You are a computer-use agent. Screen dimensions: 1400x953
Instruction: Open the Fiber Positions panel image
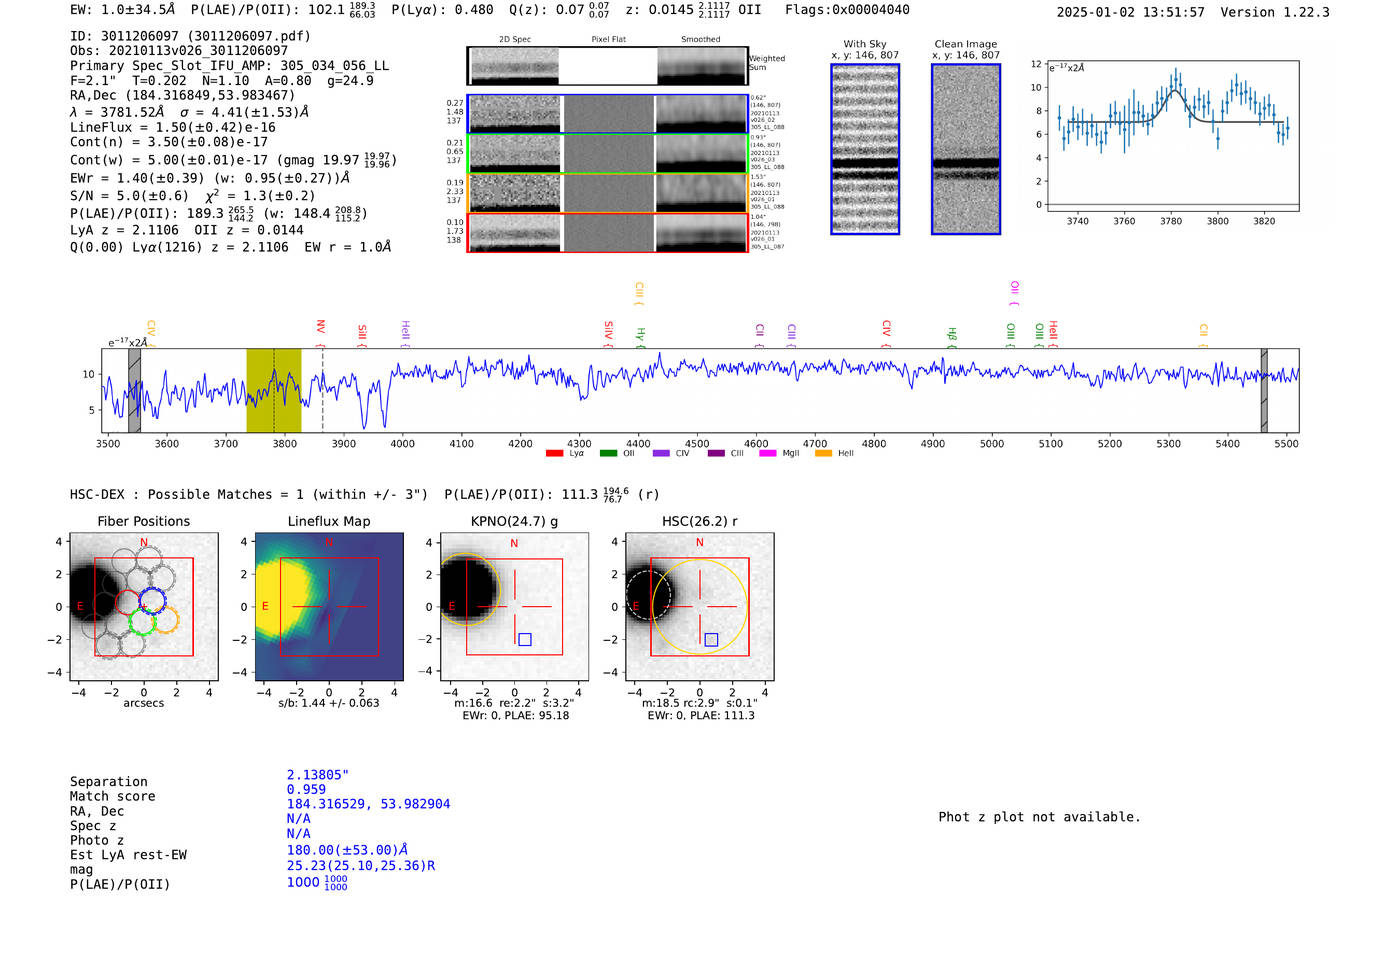(x=143, y=607)
